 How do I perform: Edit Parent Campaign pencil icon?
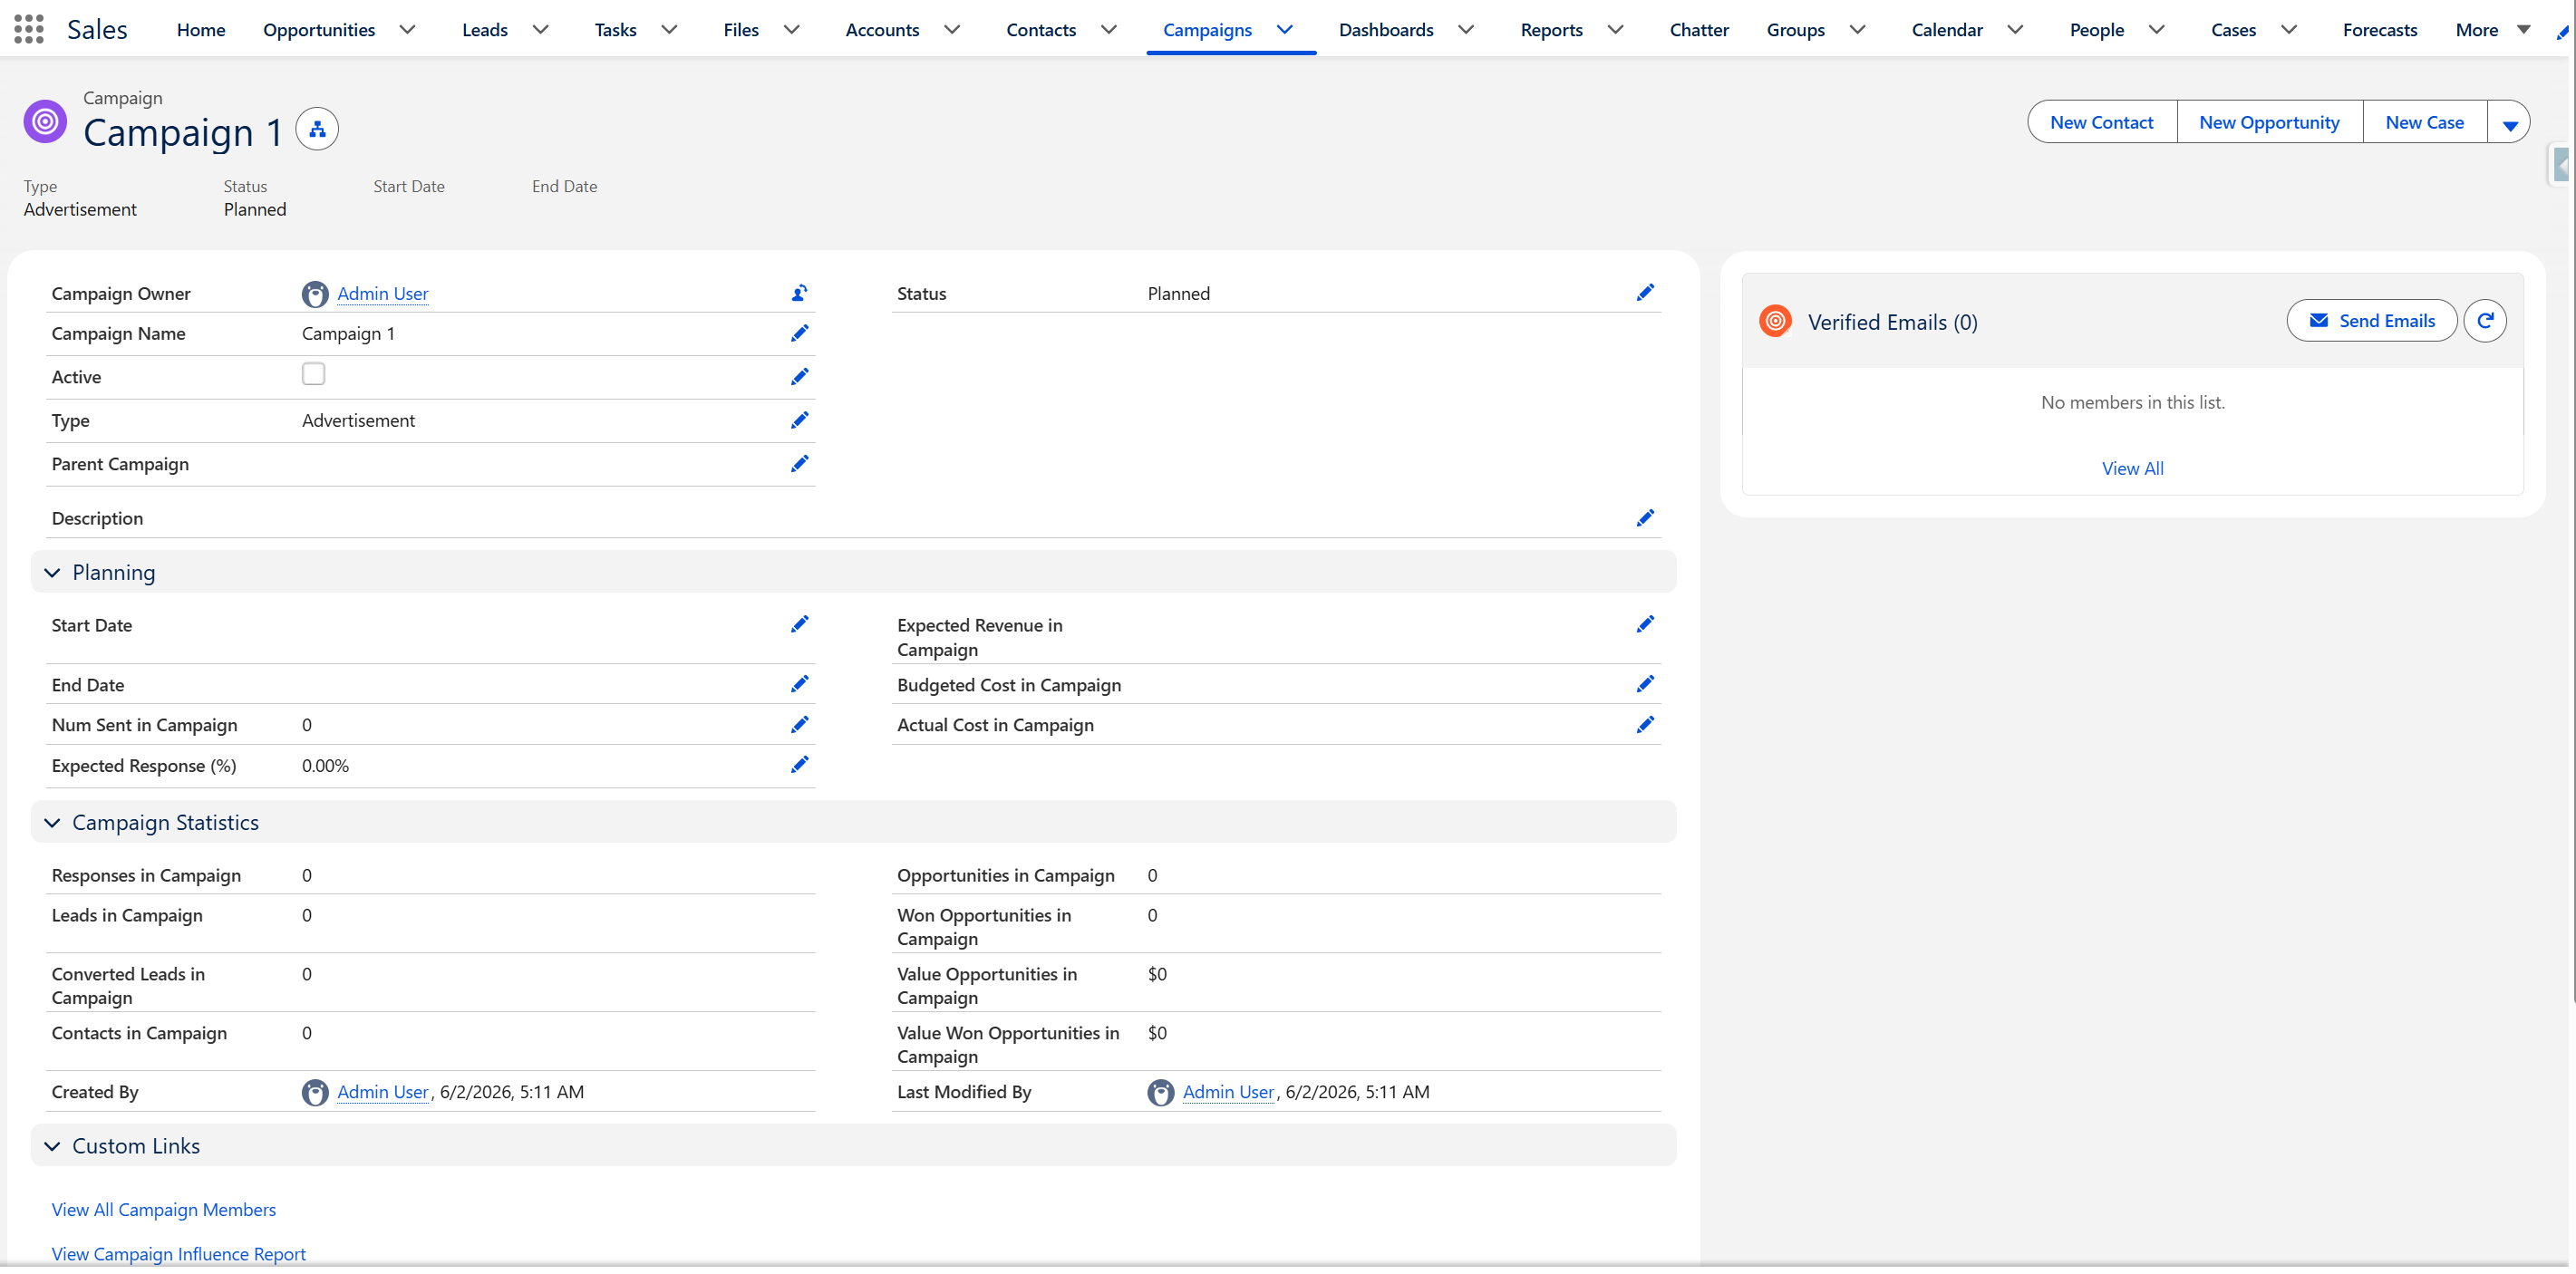pyautogui.click(x=800, y=464)
